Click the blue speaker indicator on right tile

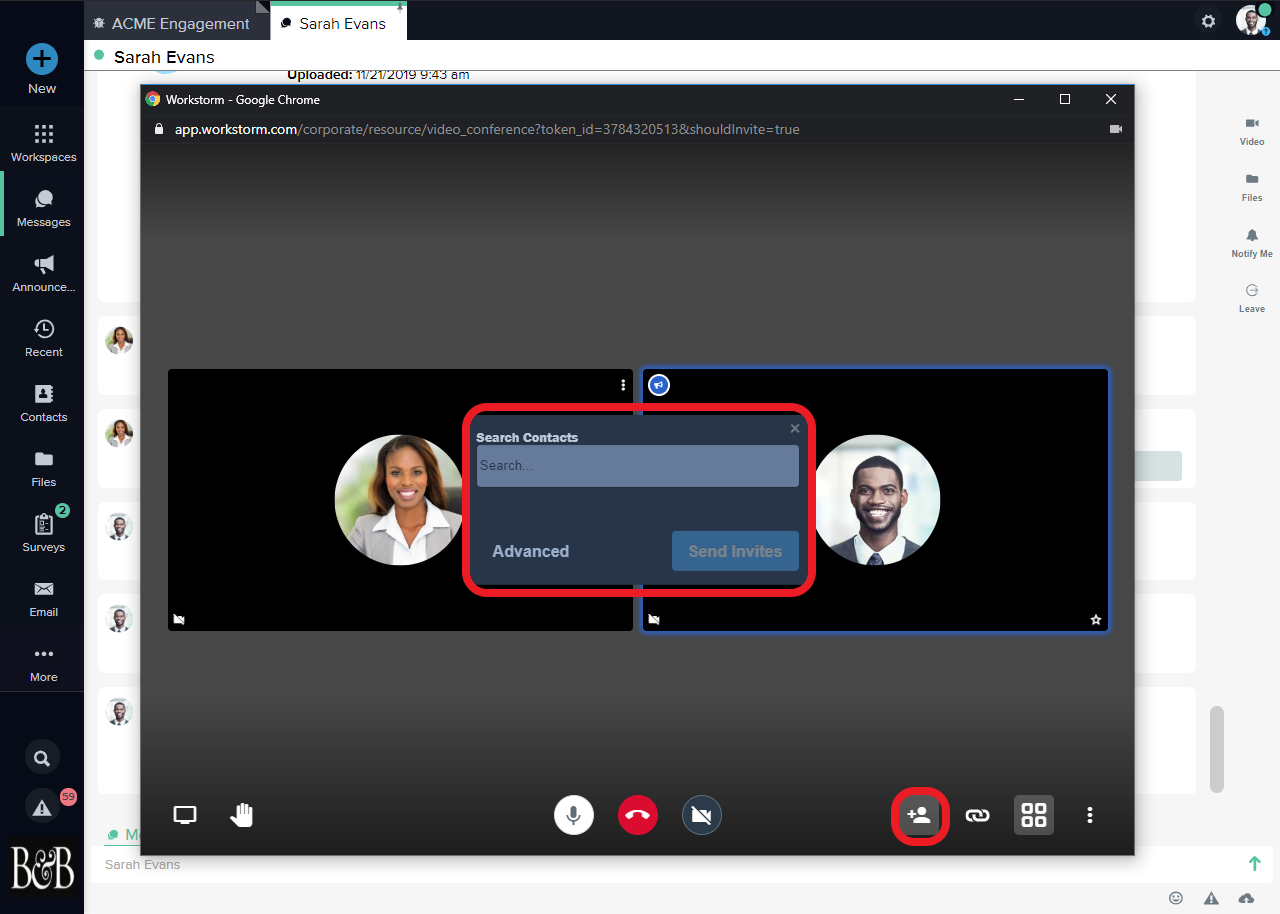[659, 385]
